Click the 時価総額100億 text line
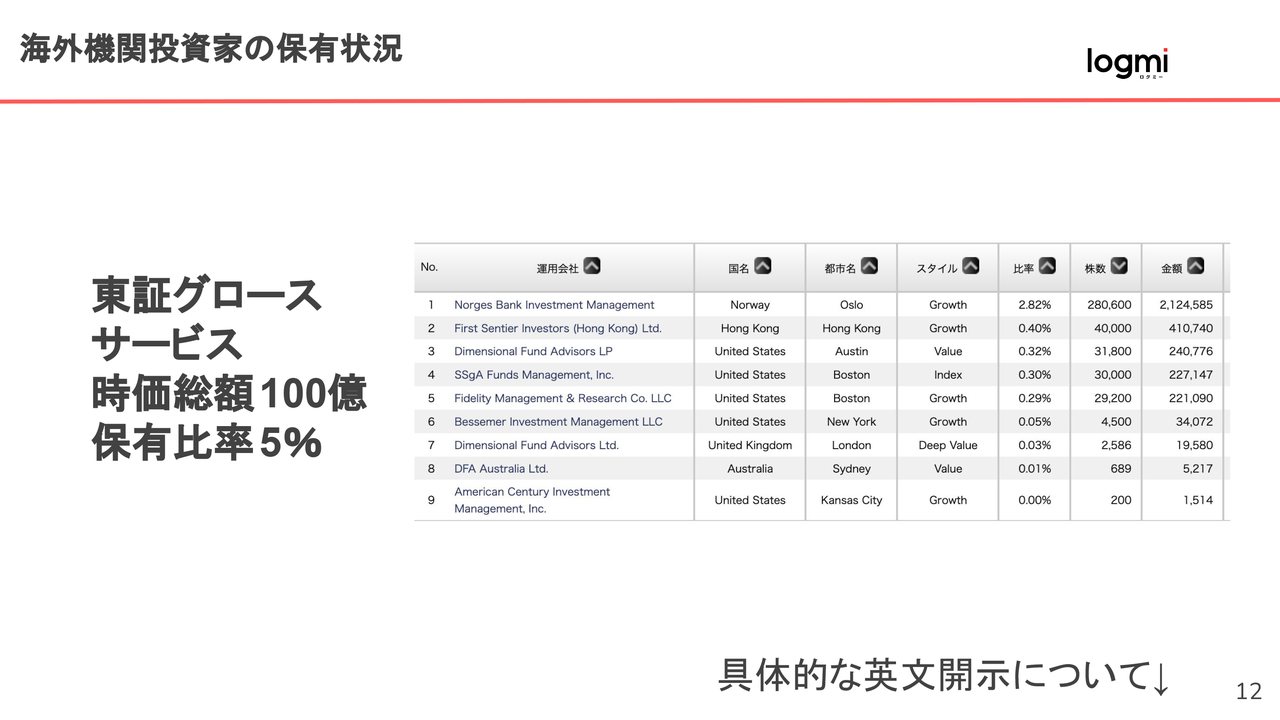Screen dimensions: 1280x720 229,394
